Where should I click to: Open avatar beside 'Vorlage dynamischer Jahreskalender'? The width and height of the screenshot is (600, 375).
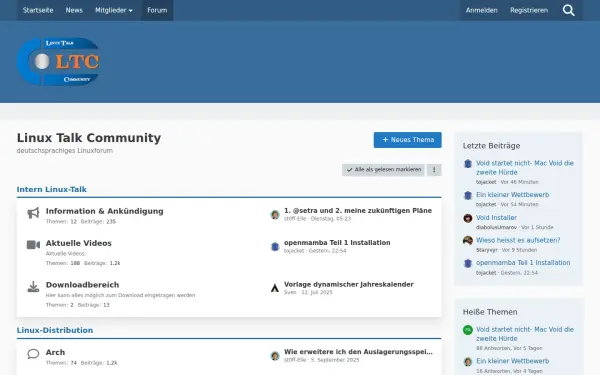click(275, 288)
